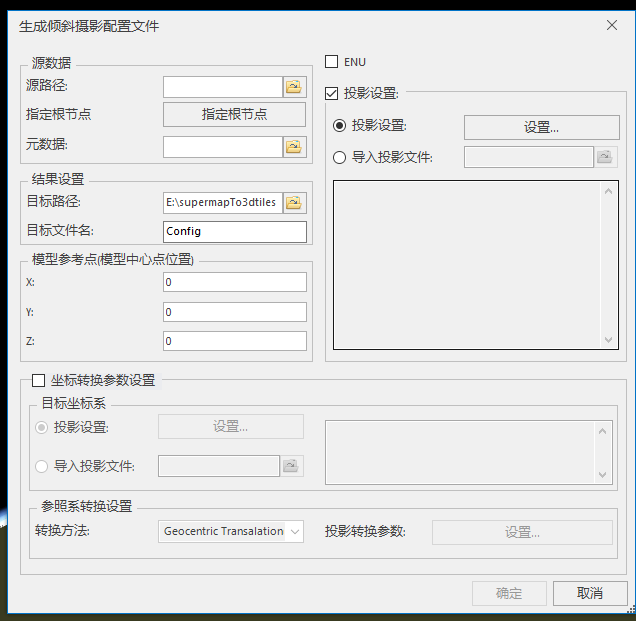Click the 指定根节点 button
636x621 pixels.
234,114
